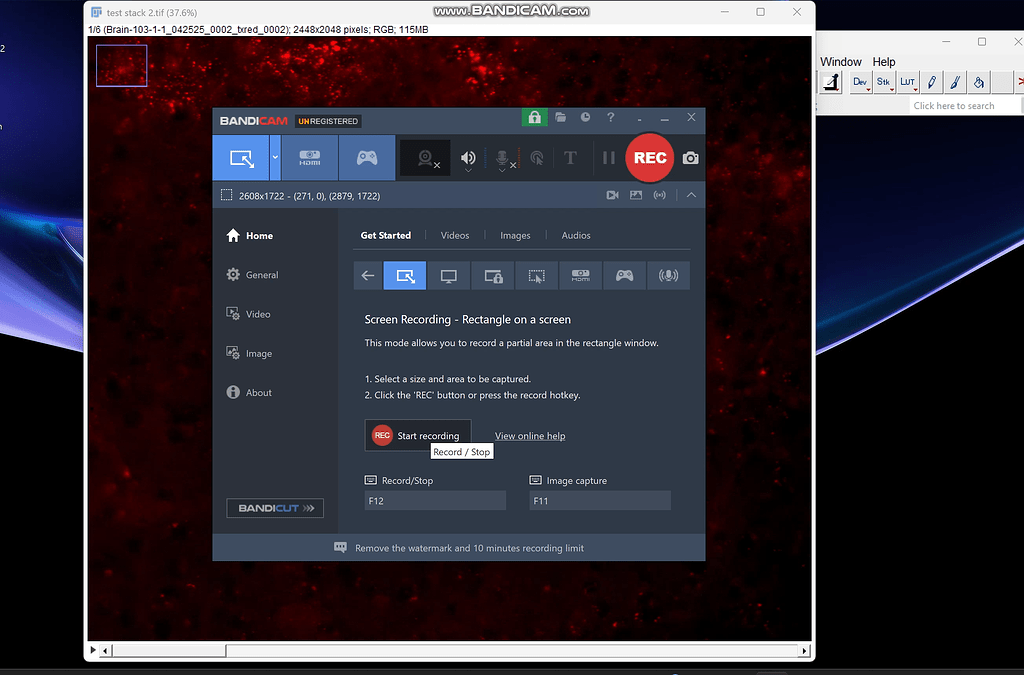This screenshot has width=1024, height=675.
Task: Mute the speaker audio
Action: pos(467,157)
